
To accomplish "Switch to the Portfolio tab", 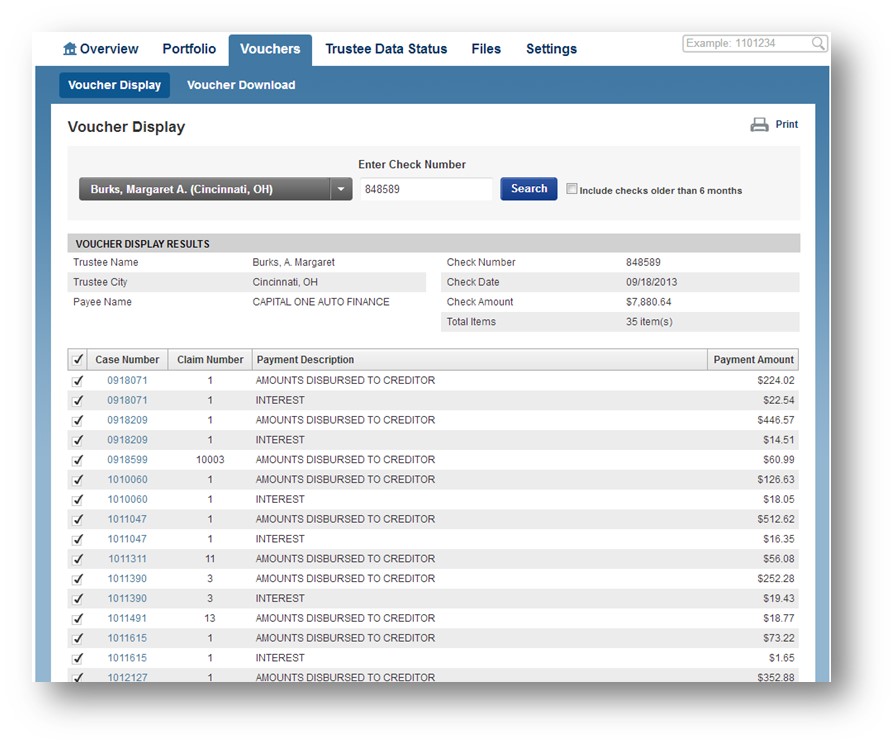I will coord(189,49).
